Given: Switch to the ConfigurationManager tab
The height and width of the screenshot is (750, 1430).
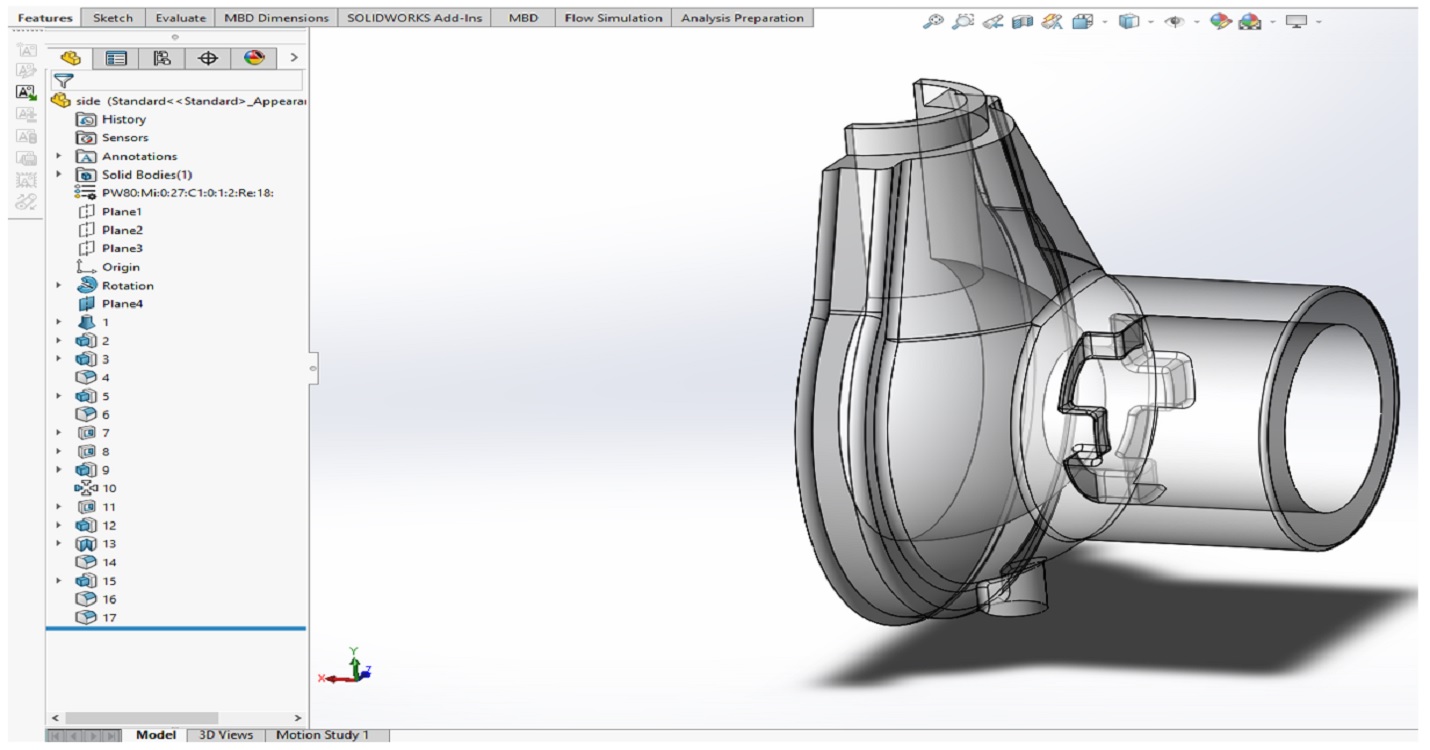Looking at the screenshot, I should click(162, 58).
